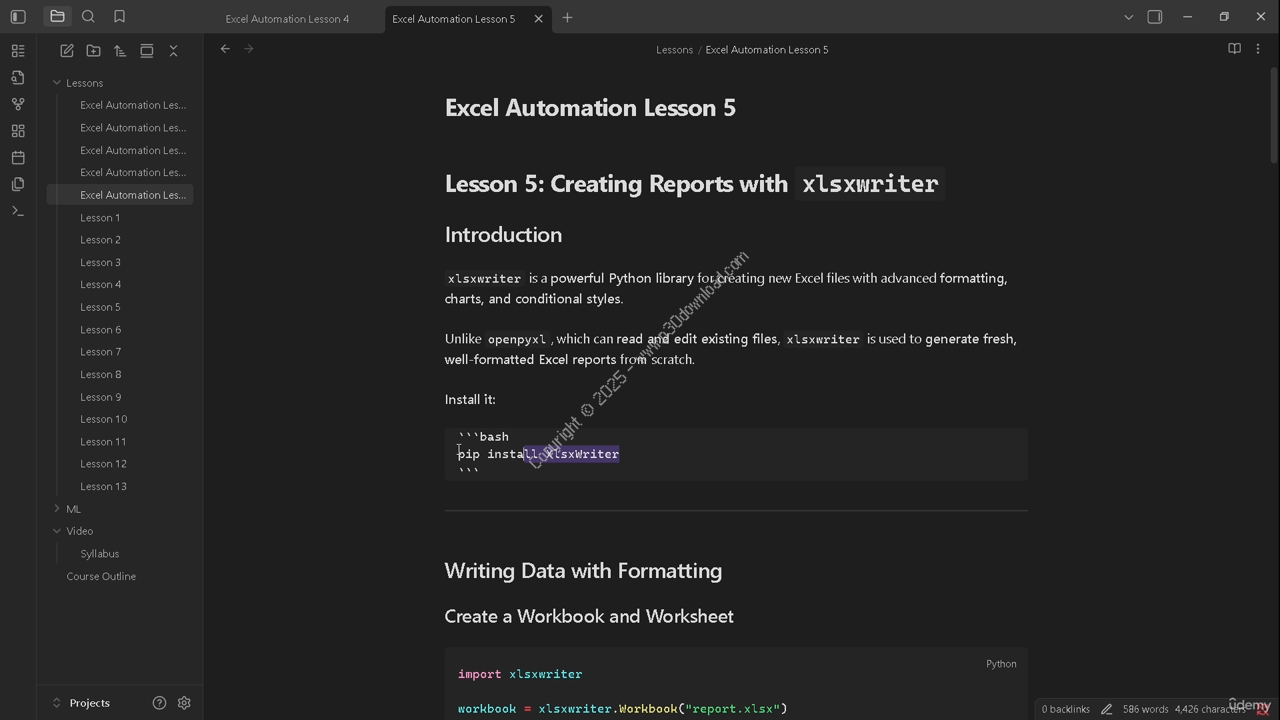Click the editor's vertical scrollbar
Image resolution: width=1280 pixels, height=720 pixels.
[x=1273, y=110]
